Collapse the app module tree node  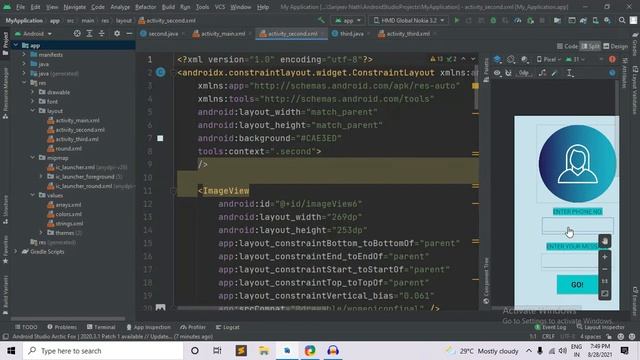tap(16, 45)
